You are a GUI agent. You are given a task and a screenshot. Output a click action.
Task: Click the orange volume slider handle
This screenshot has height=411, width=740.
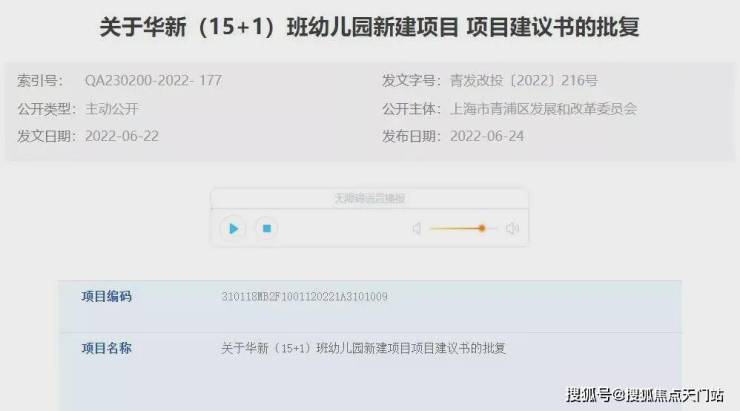coord(482,228)
